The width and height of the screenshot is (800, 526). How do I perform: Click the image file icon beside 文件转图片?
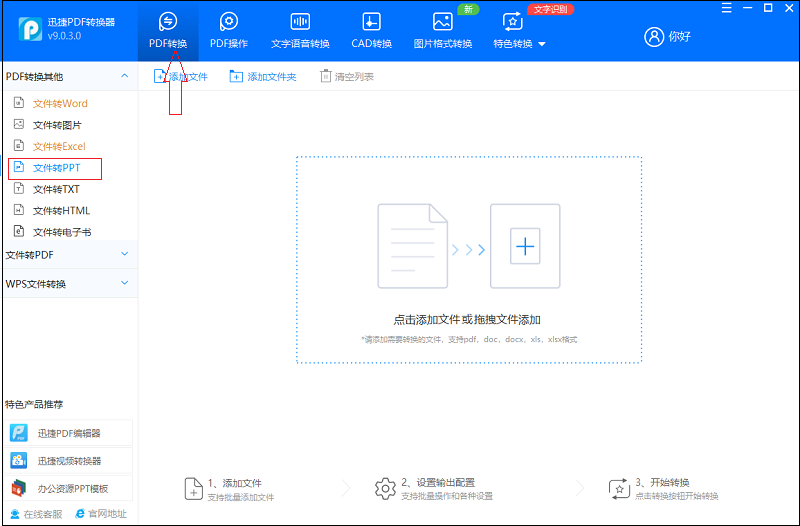point(19,124)
